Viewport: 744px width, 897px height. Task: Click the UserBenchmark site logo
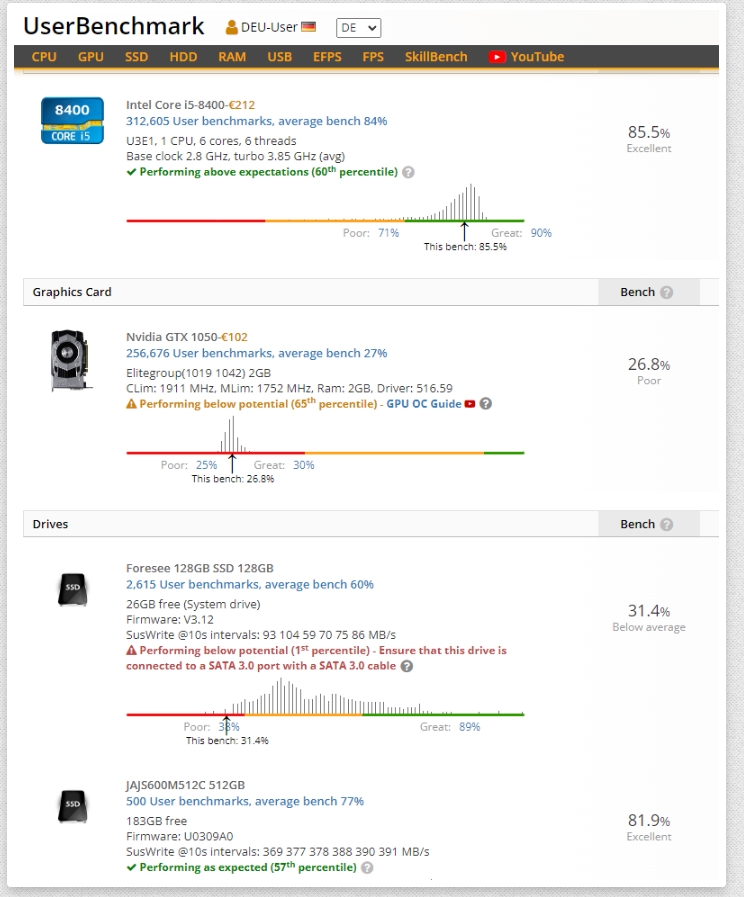114,27
